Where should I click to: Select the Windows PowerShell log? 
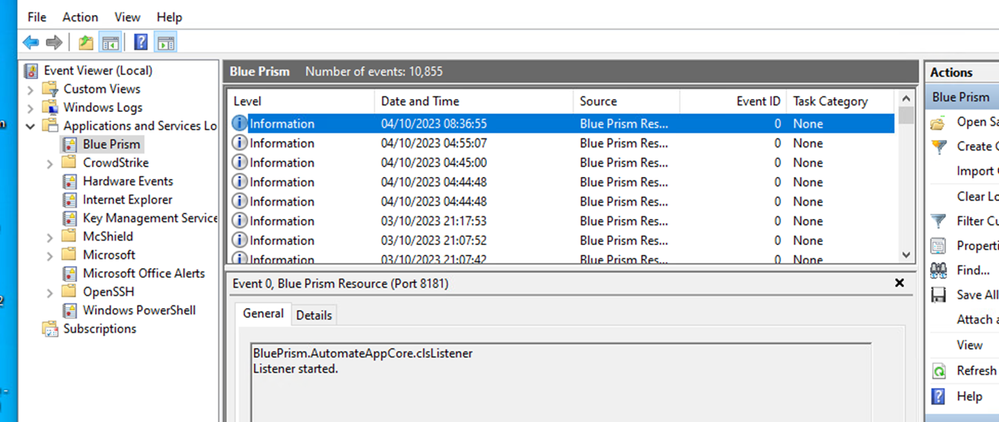tap(139, 310)
